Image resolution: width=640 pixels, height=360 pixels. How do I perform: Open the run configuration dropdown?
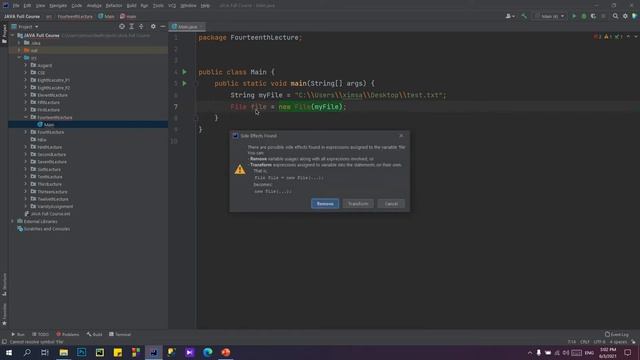pyautogui.click(x=550, y=16)
